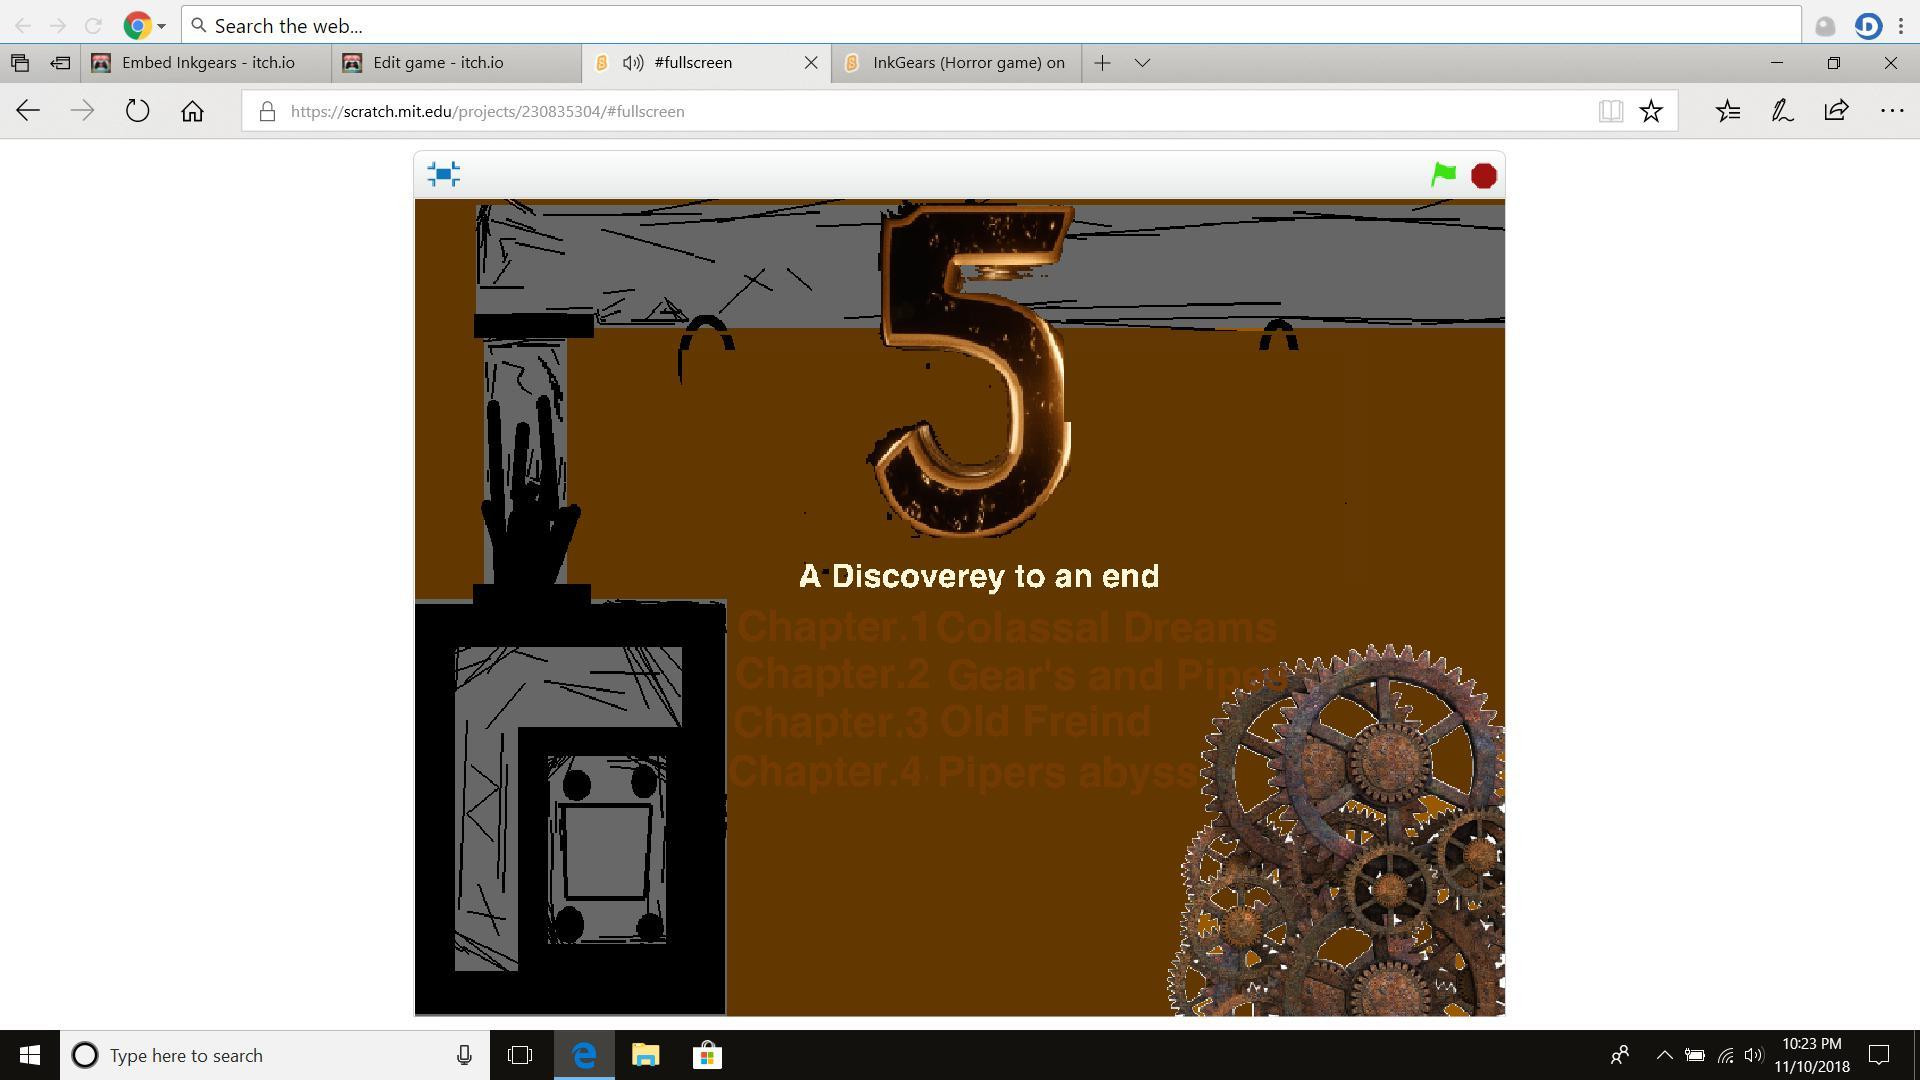Viewport: 1920px width, 1080px height.
Task: Open the taskbar volume control
Action: pos(1753,1055)
